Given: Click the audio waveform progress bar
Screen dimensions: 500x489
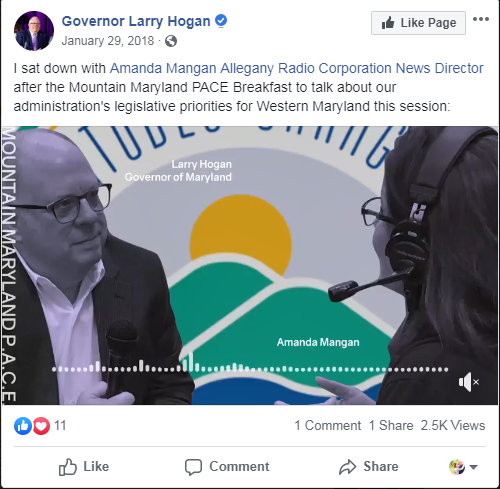Looking at the screenshot, I should (250, 367).
